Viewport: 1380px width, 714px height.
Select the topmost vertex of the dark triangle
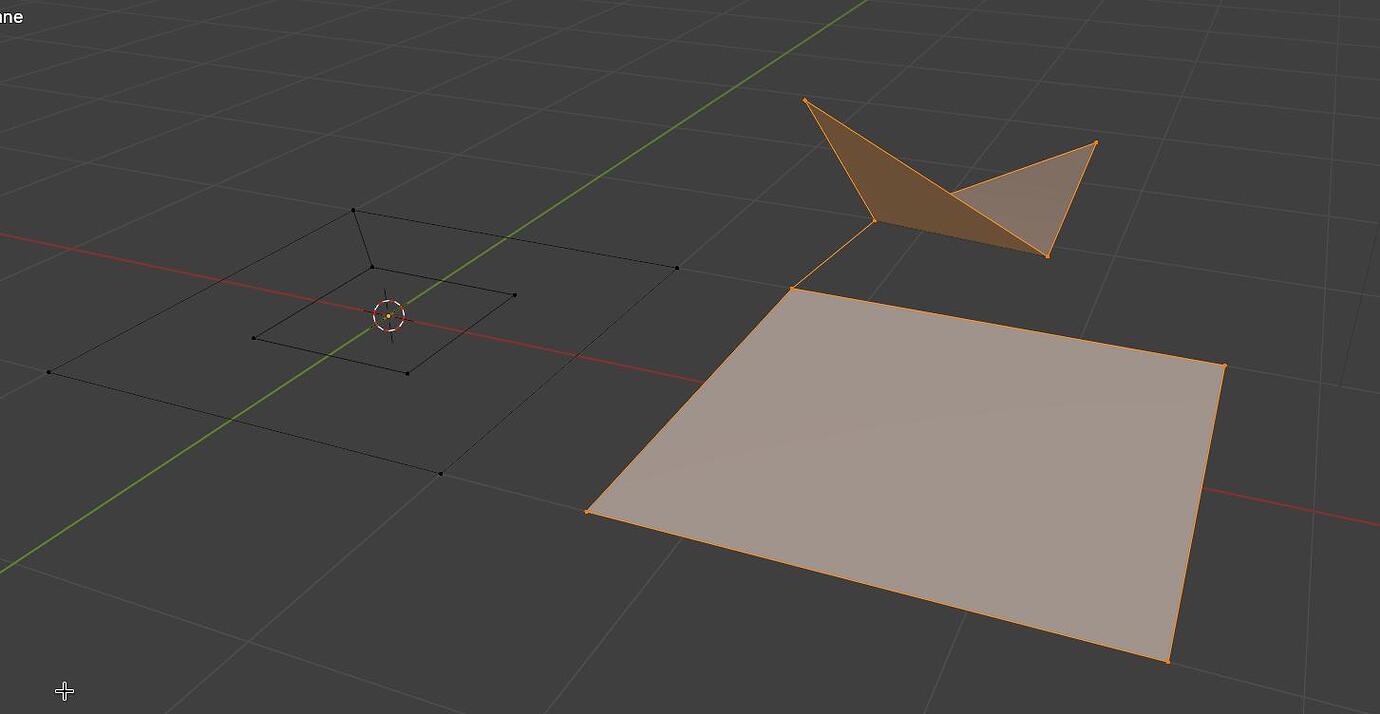pos(805,100)
